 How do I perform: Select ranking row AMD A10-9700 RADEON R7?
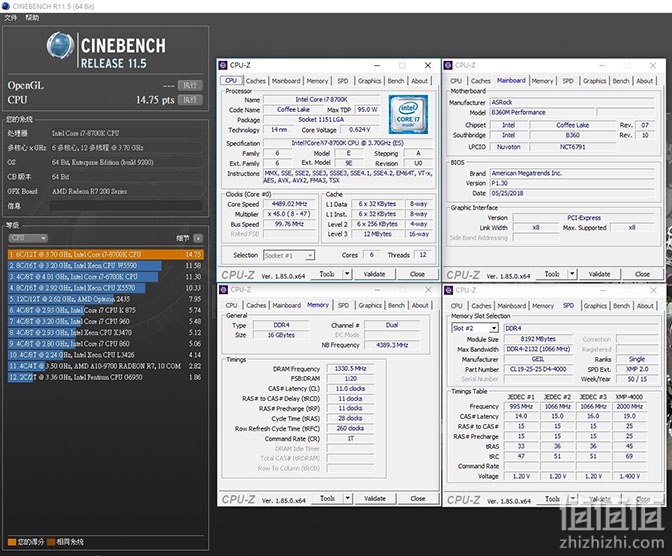[105, 366]
